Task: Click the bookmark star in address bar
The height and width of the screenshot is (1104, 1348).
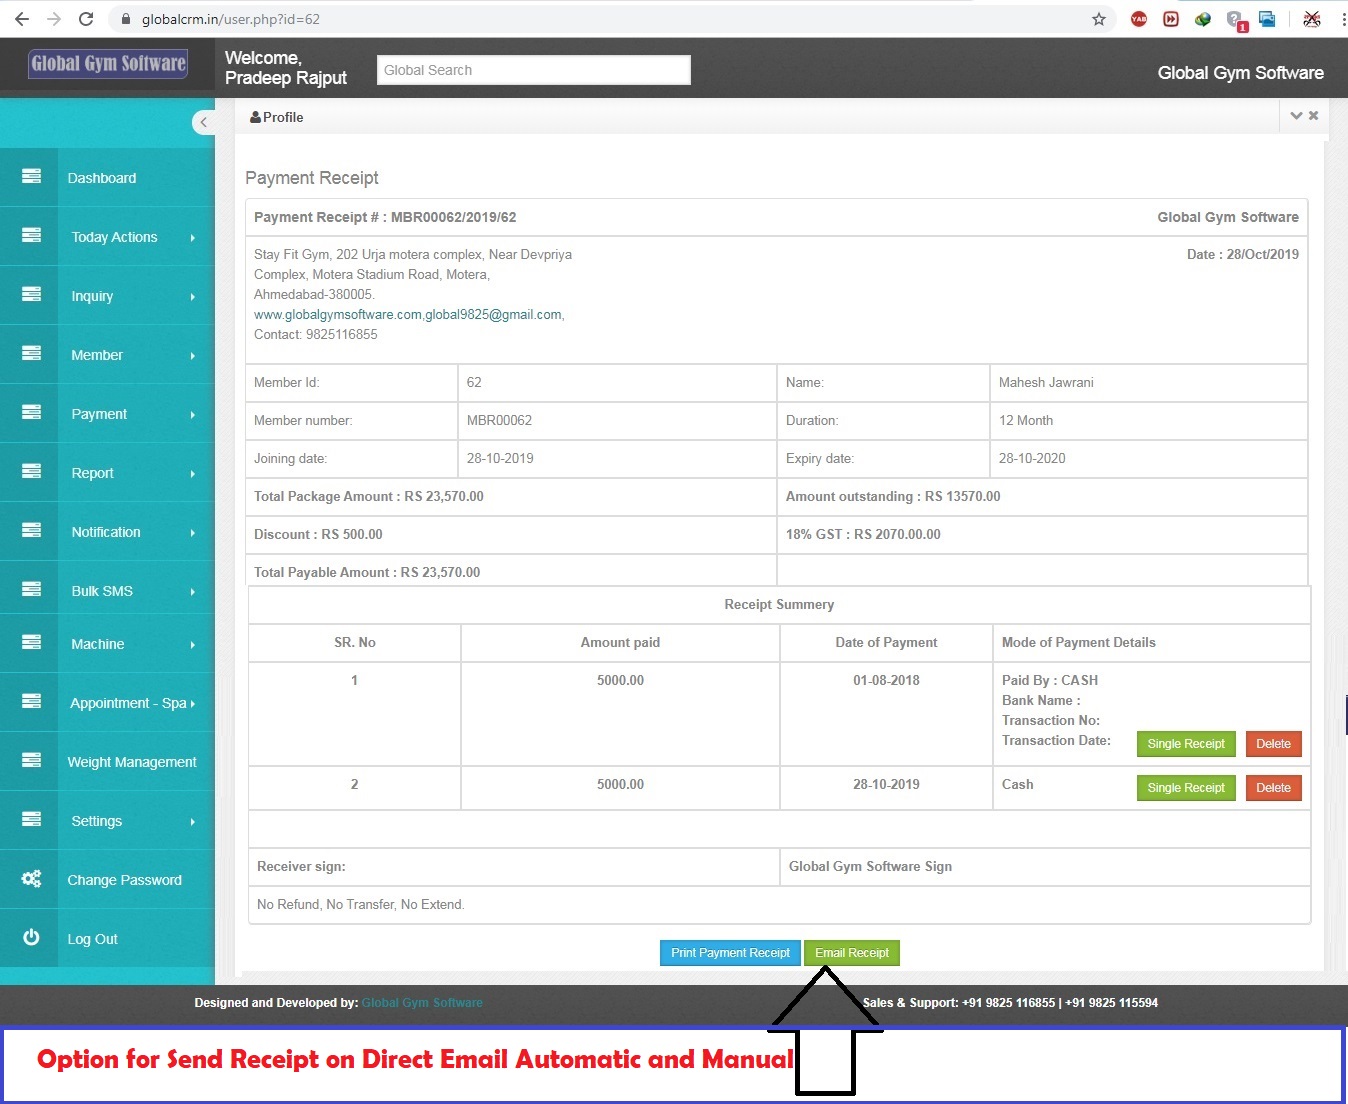Action: tap(1098, 18)
